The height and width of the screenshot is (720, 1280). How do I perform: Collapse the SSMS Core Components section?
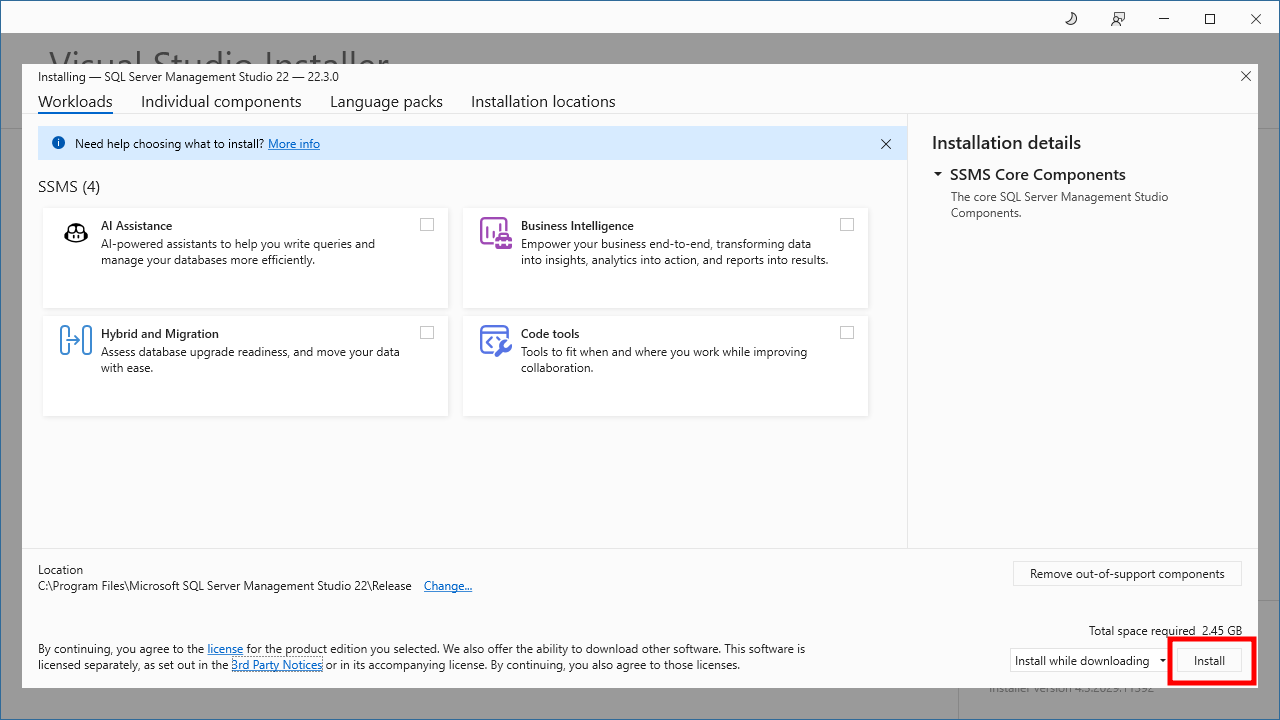click(x=938, y=174)
